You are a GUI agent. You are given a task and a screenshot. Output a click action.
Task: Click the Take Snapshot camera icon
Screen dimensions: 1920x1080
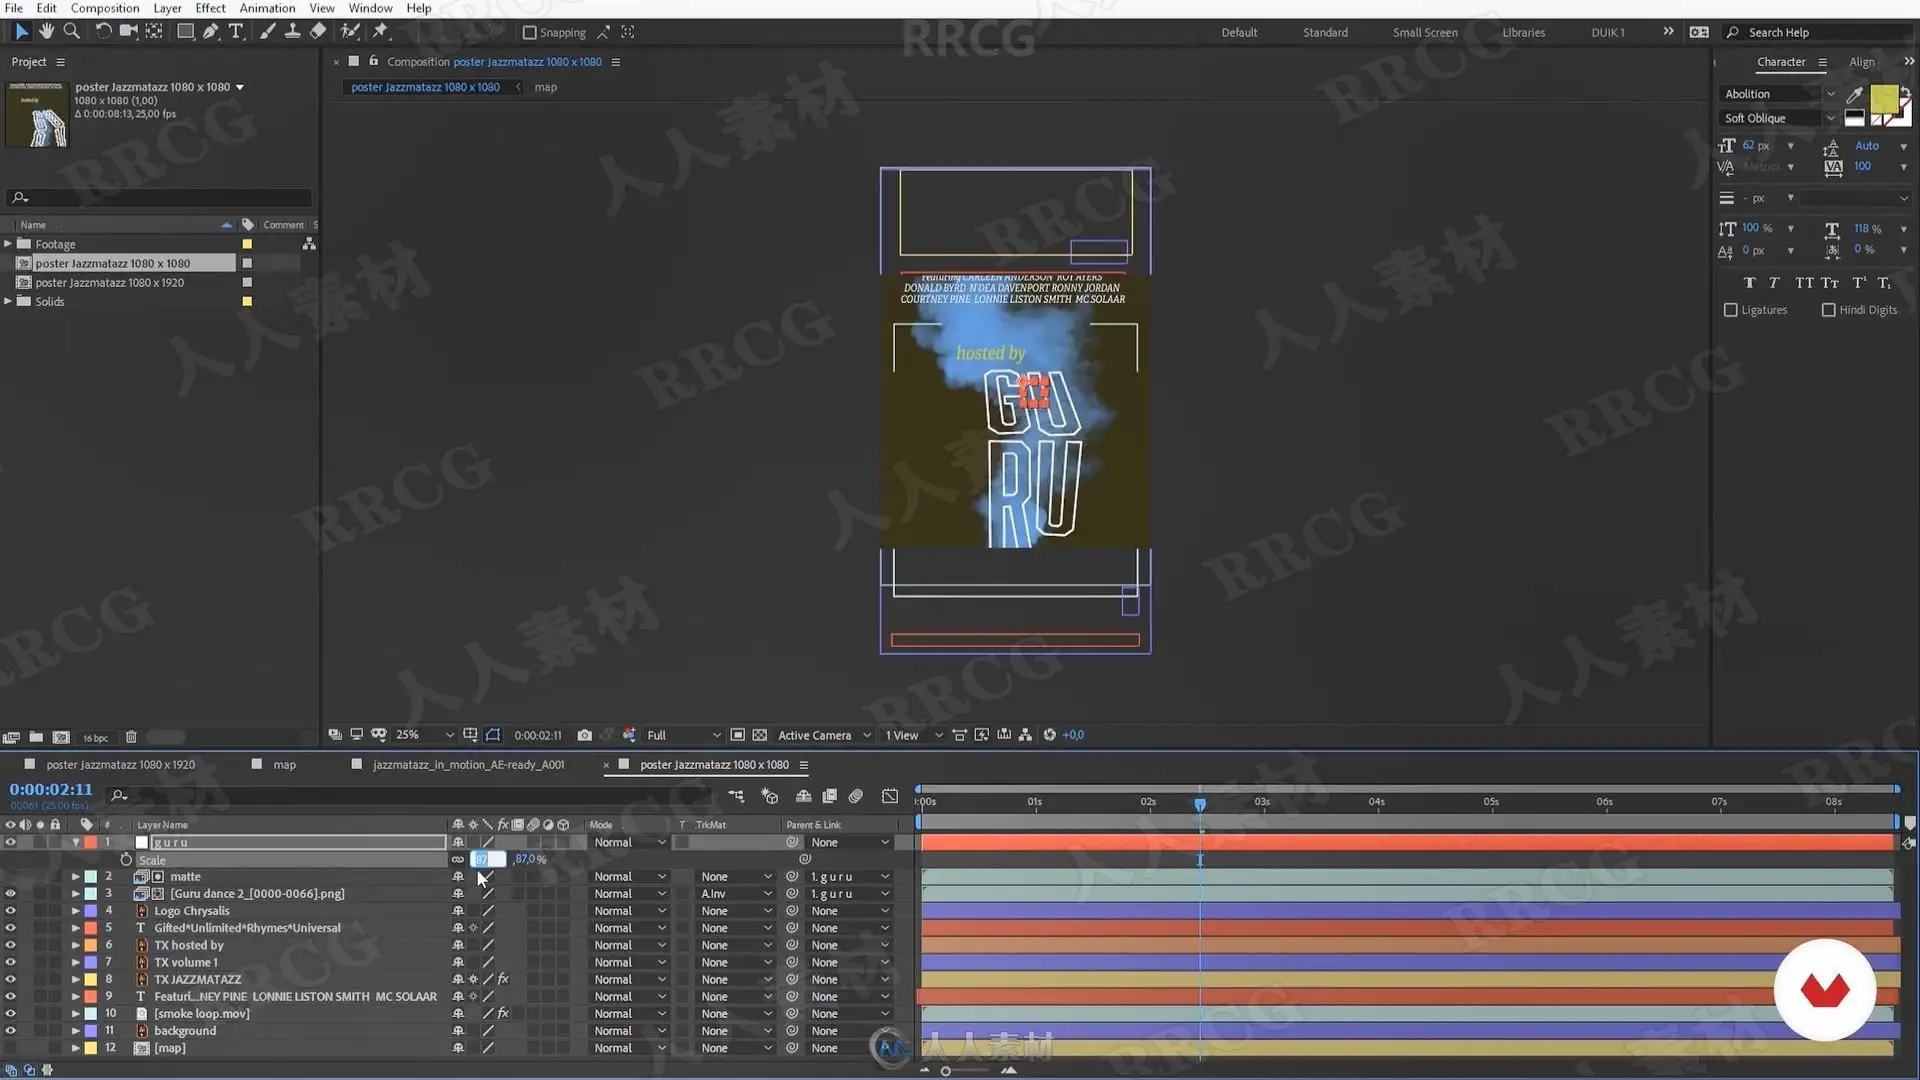585,735
